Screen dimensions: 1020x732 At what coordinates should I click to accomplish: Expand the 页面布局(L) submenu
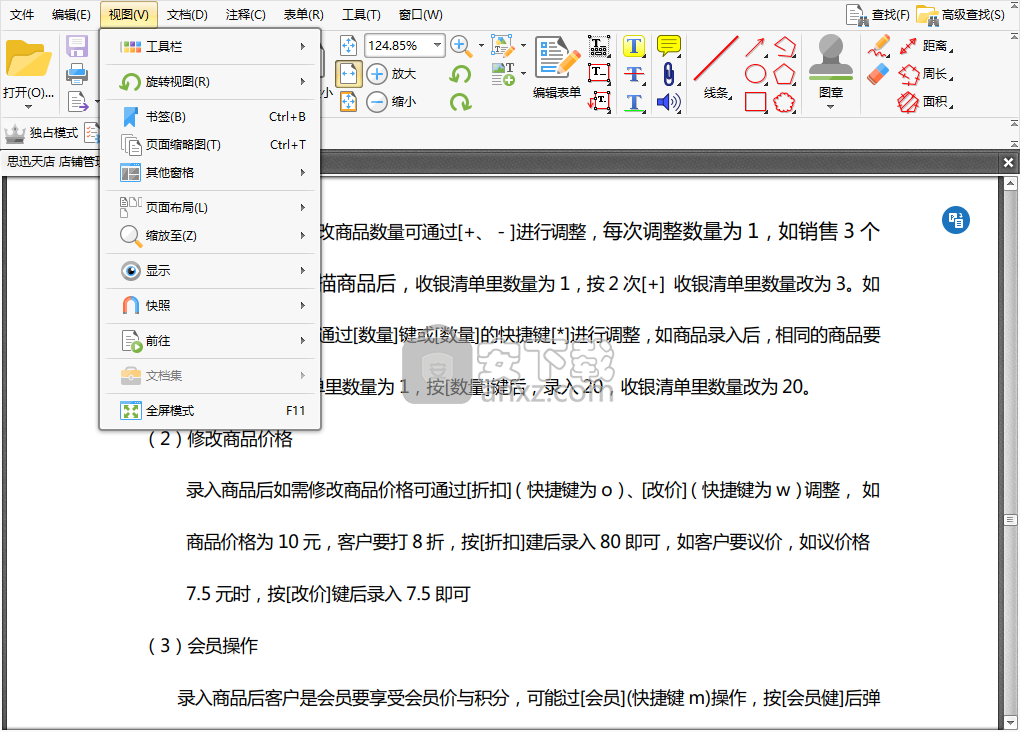click(x=210, y=208)
